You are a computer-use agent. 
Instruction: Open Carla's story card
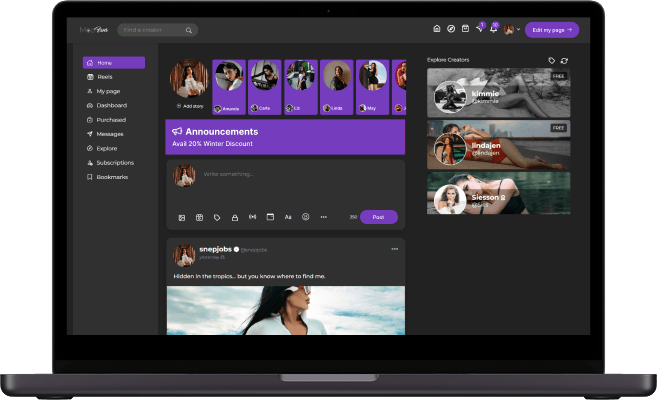coord(264,87)
